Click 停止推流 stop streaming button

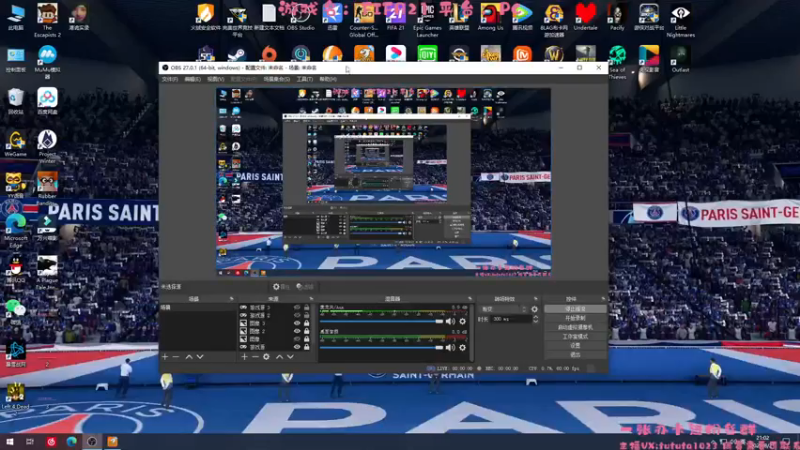(575, 309)
